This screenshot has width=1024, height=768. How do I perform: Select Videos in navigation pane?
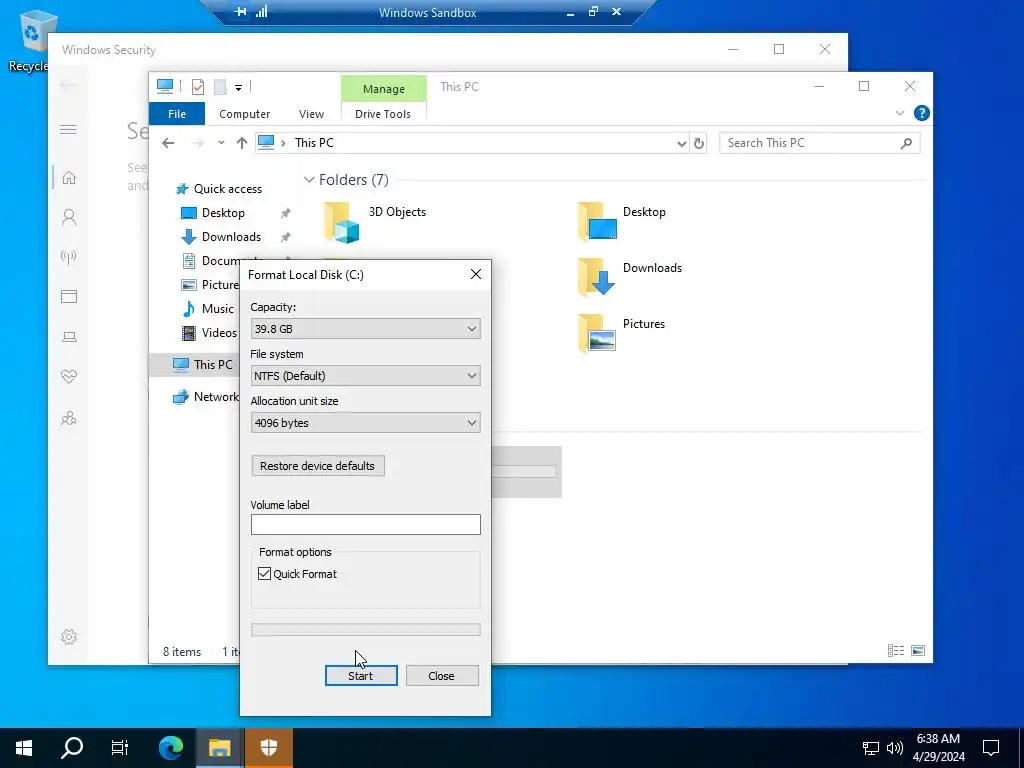click(x=209, y=333)
